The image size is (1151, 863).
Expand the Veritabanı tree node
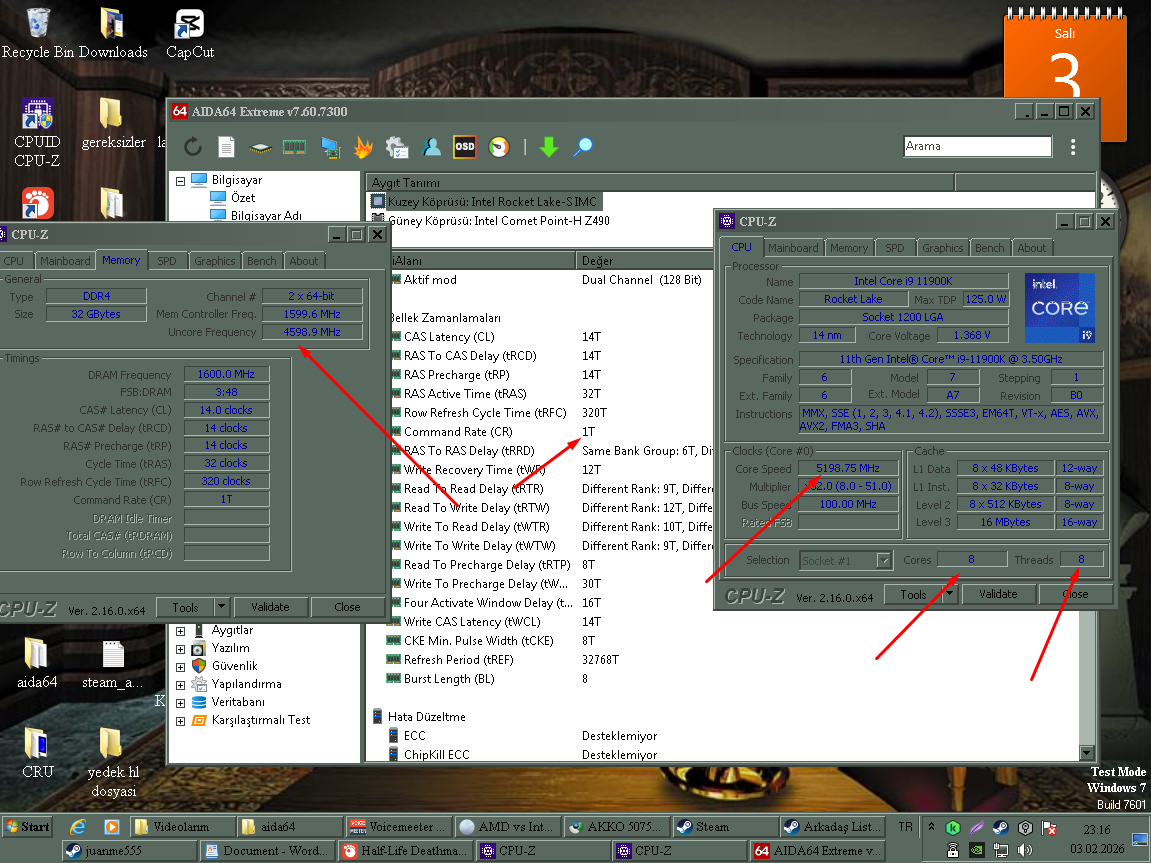[x=181, y=703]
